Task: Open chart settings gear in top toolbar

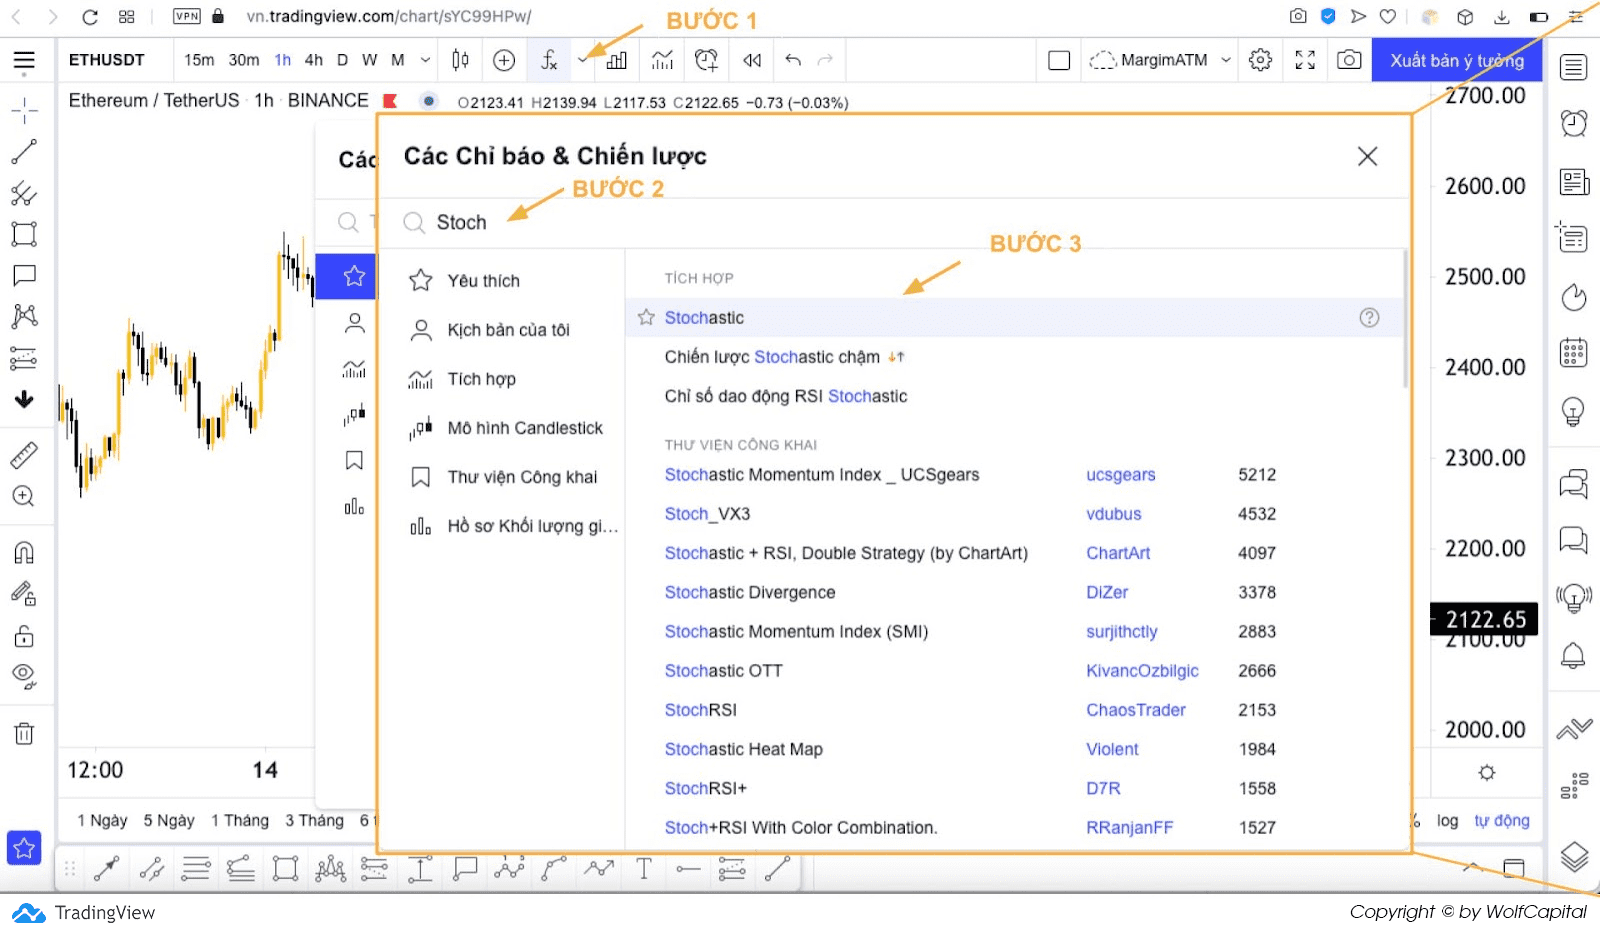Action: [1260, 60]
